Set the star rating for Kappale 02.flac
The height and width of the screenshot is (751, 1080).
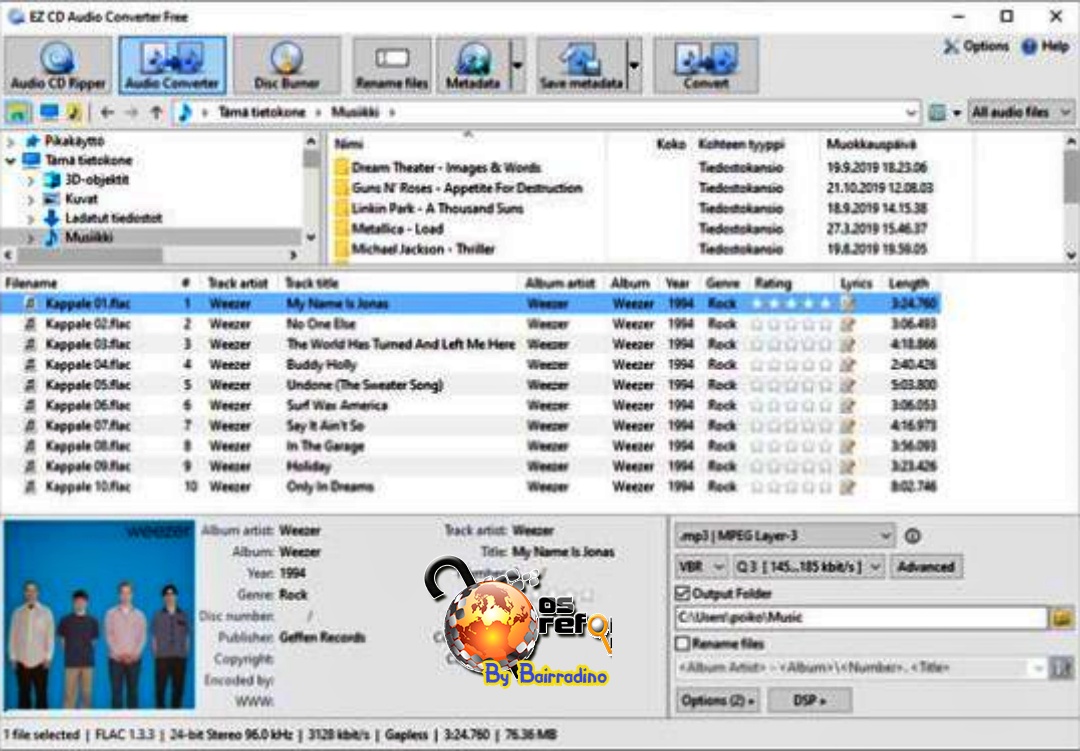coord(791,324)
